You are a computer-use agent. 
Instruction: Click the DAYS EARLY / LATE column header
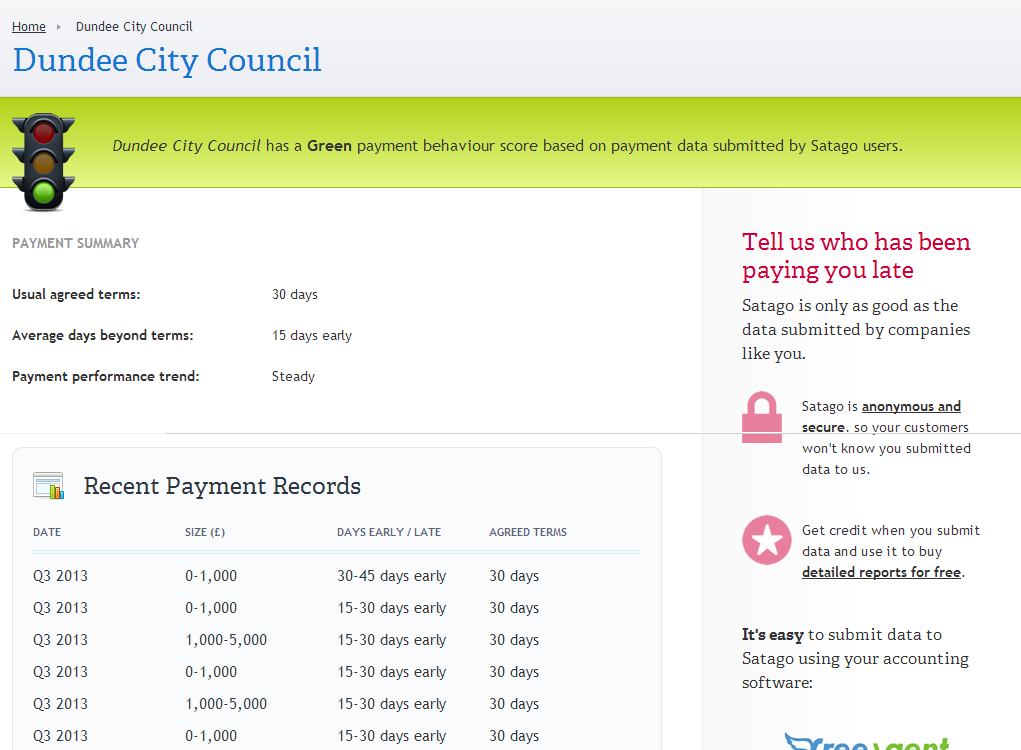(389, 532)
